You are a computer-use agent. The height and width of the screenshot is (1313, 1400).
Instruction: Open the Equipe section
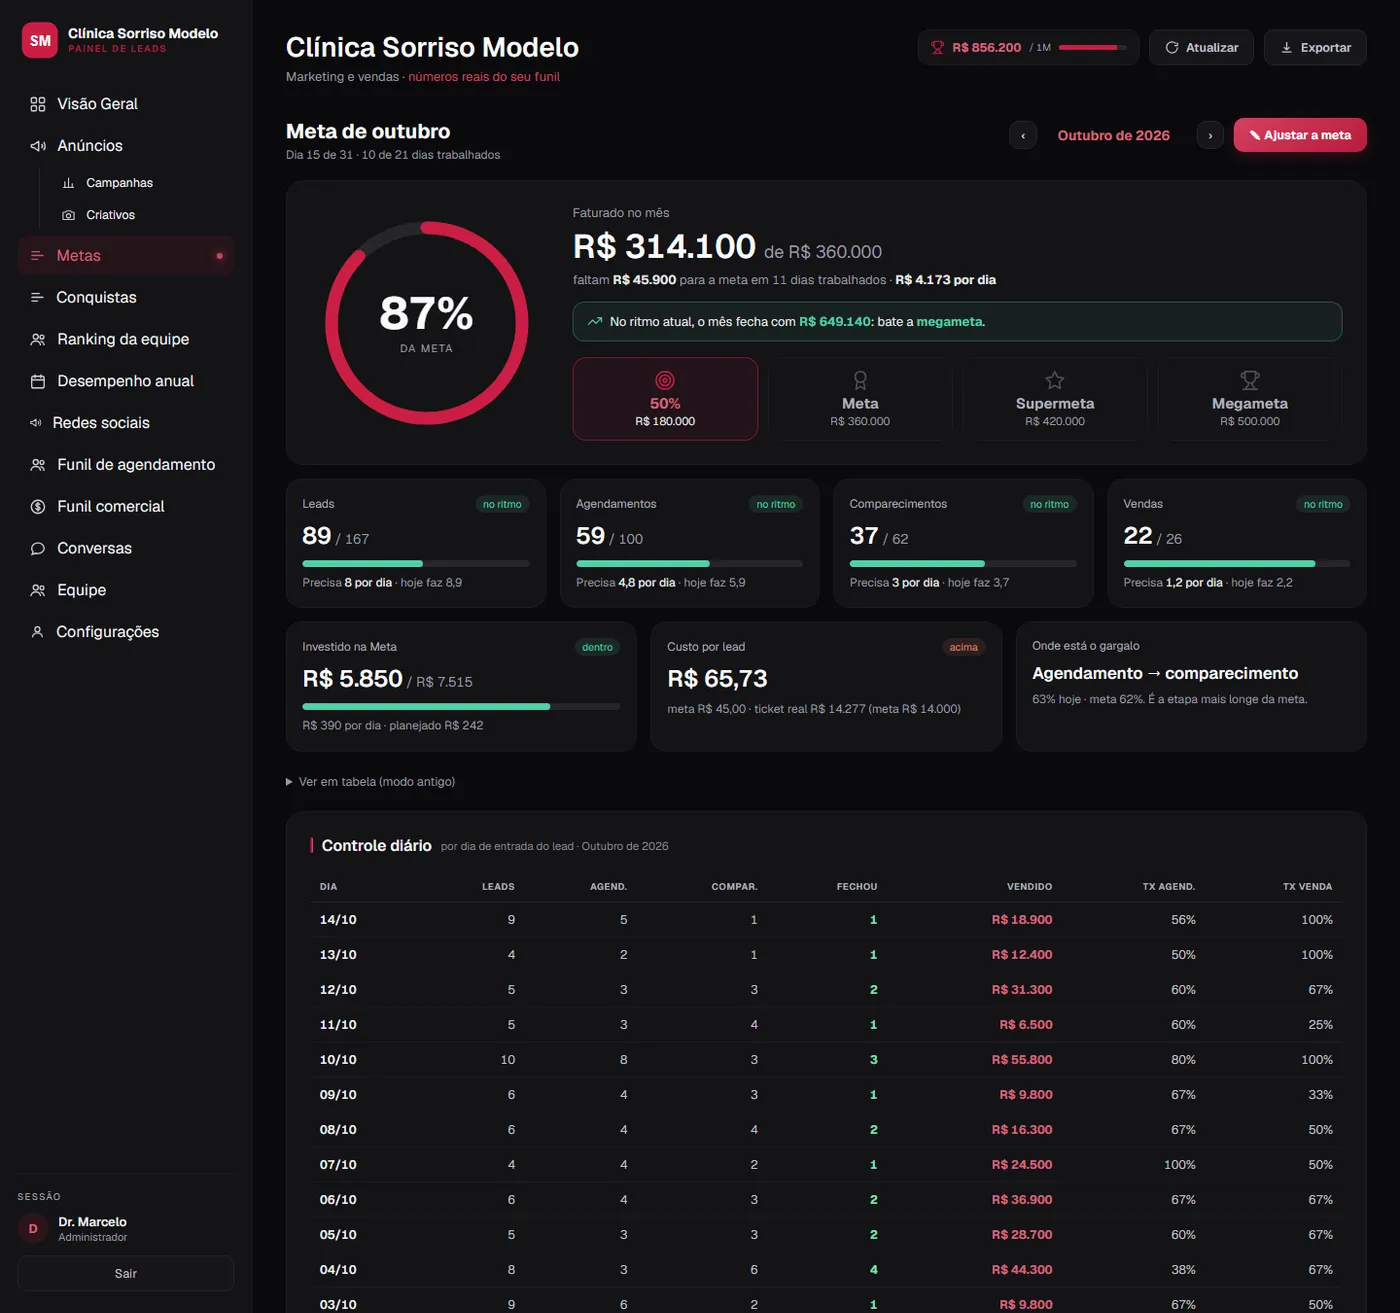pyautogui.click(x=126, y=590)
